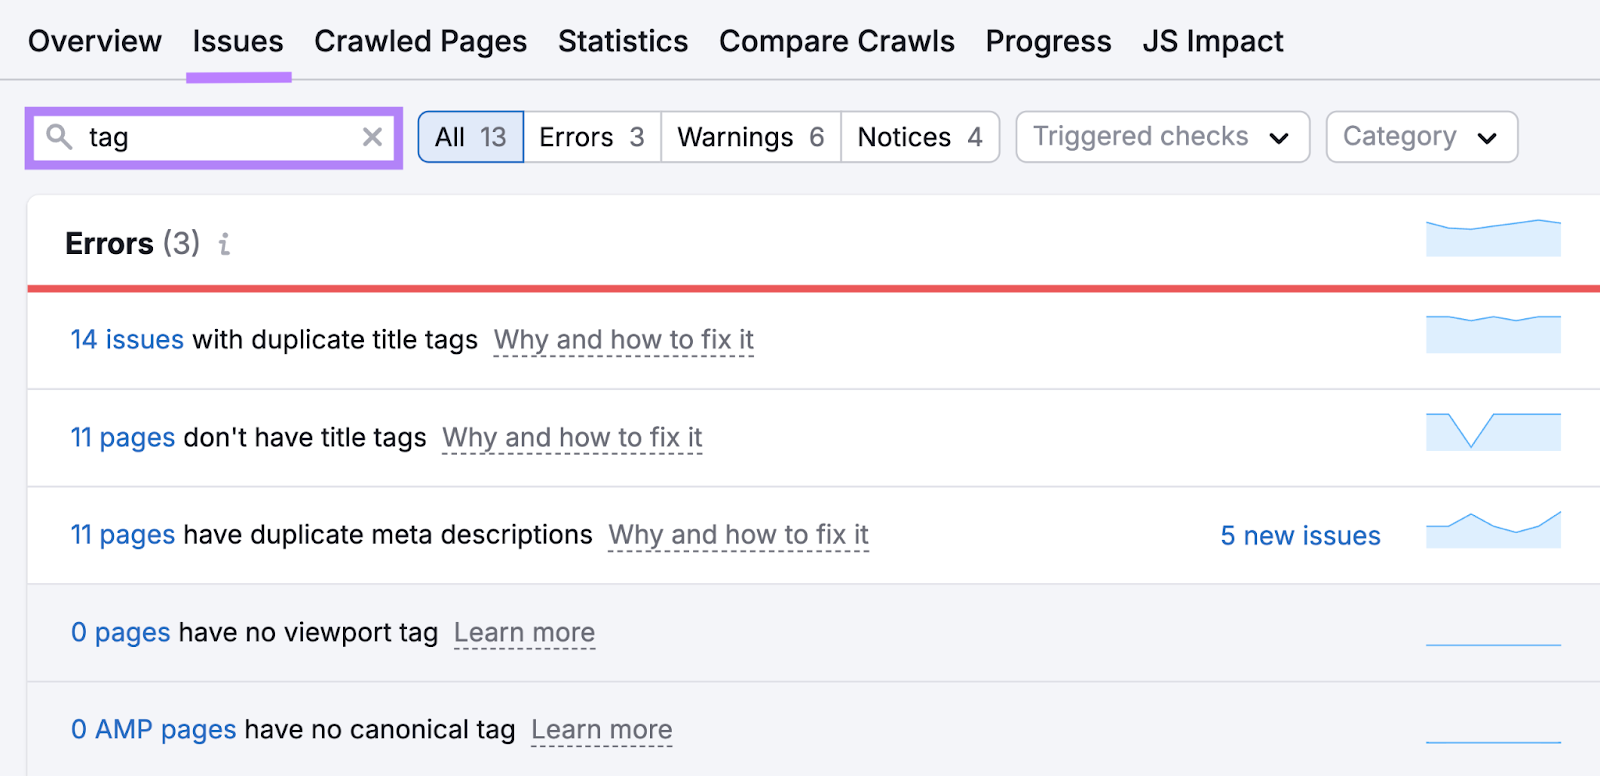1600x776 pixels.
Task: Click the flat trend line for viewport tag issue
Action: (1492, 645)
